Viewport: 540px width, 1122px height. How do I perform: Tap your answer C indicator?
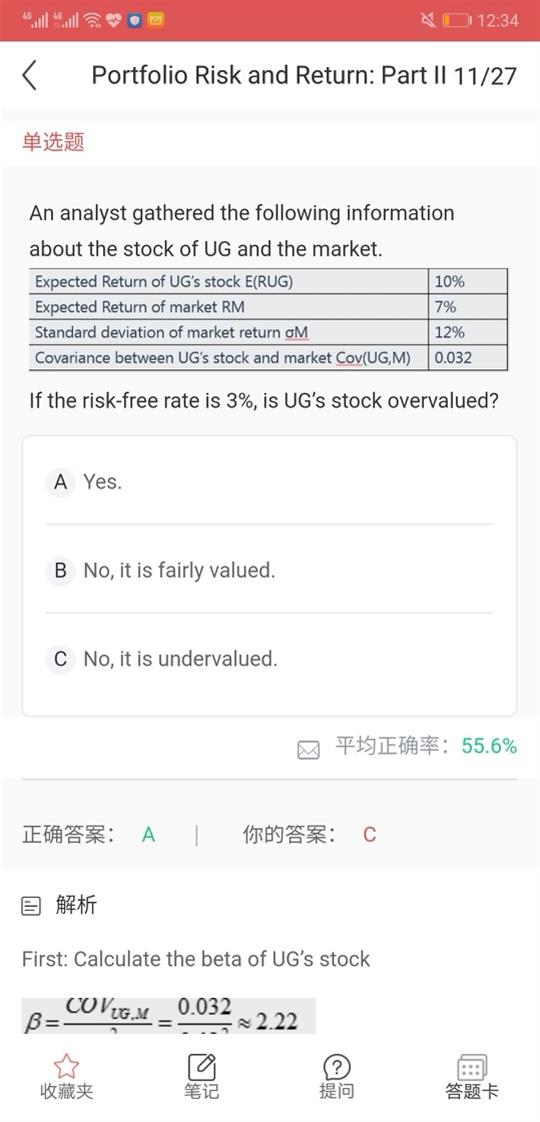[369, 834]
